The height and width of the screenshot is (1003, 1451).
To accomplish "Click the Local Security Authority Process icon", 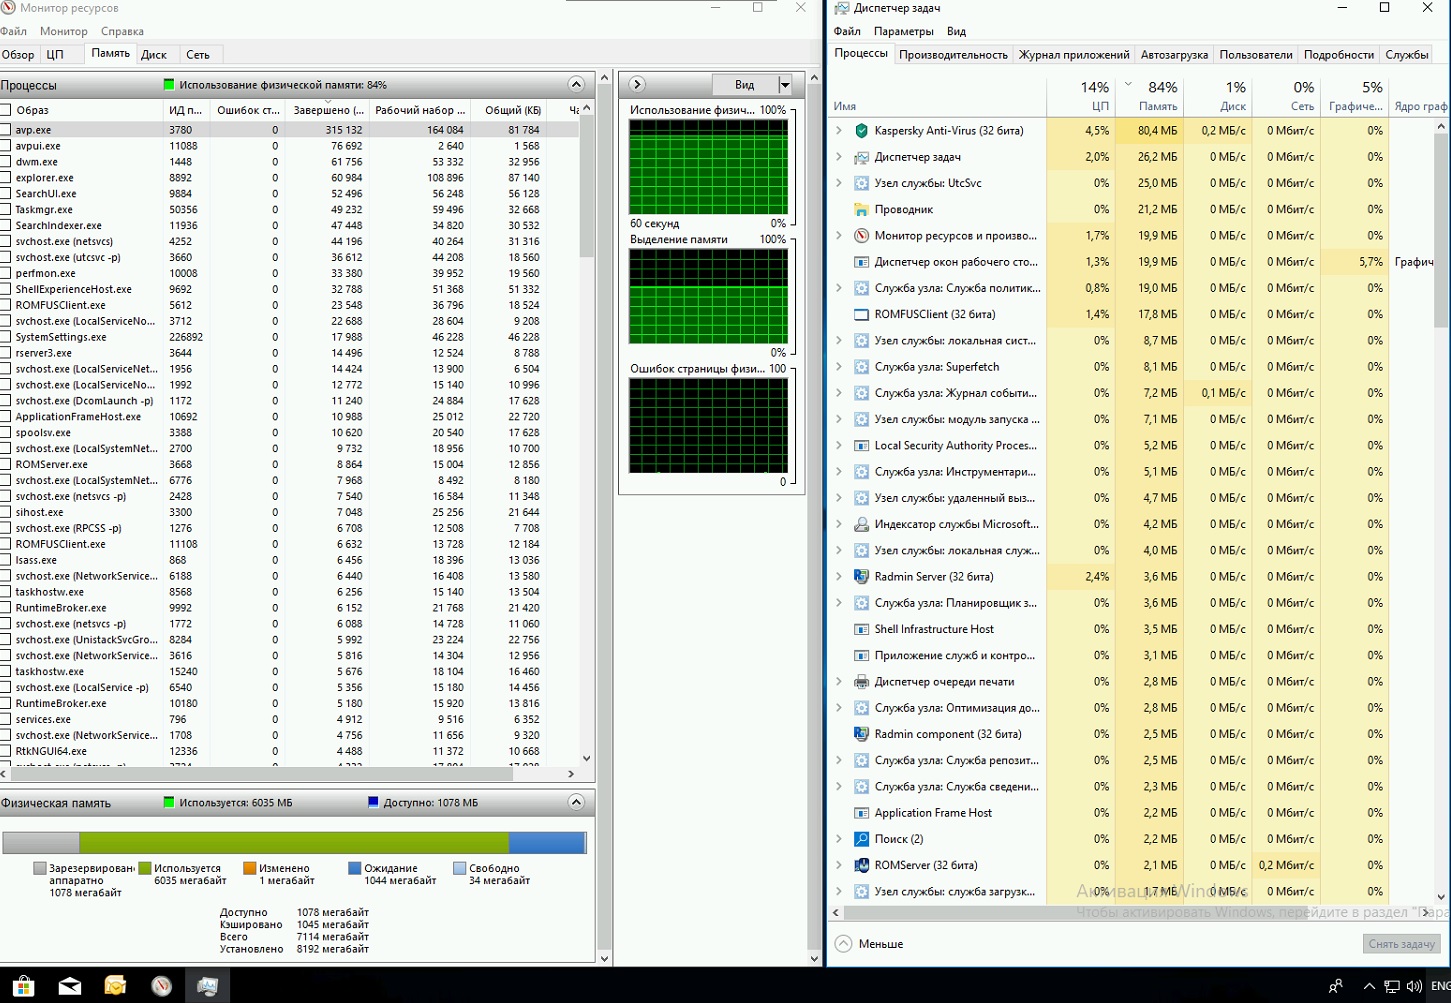I will click(861, 446).
